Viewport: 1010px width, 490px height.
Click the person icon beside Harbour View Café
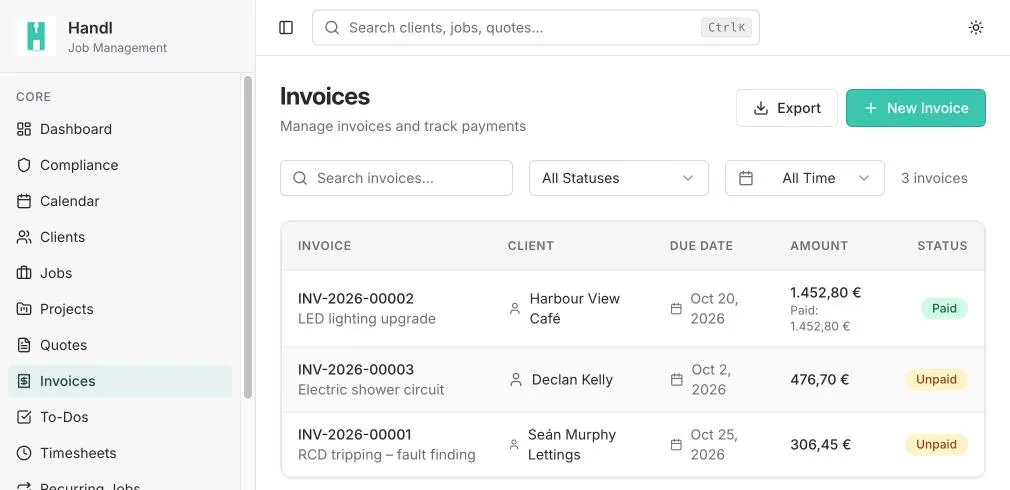pyautogui.click(x=515, y=308)
